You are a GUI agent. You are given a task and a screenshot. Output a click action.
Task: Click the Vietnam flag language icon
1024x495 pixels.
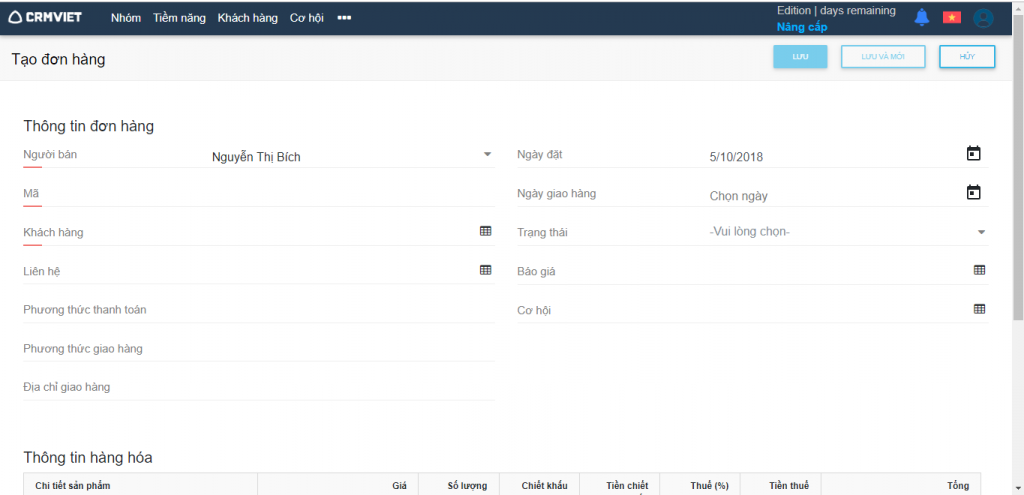coord(951,17)
